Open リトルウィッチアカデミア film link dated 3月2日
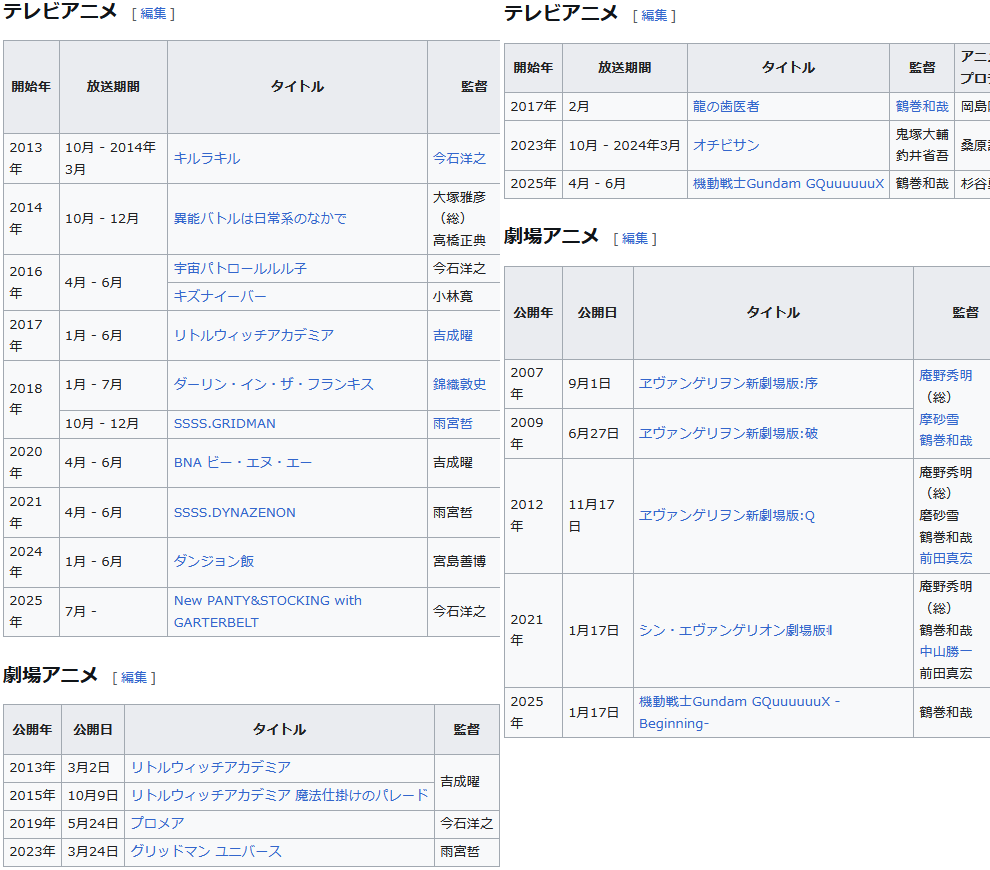The image size is (990, 870). coord(210,768)
